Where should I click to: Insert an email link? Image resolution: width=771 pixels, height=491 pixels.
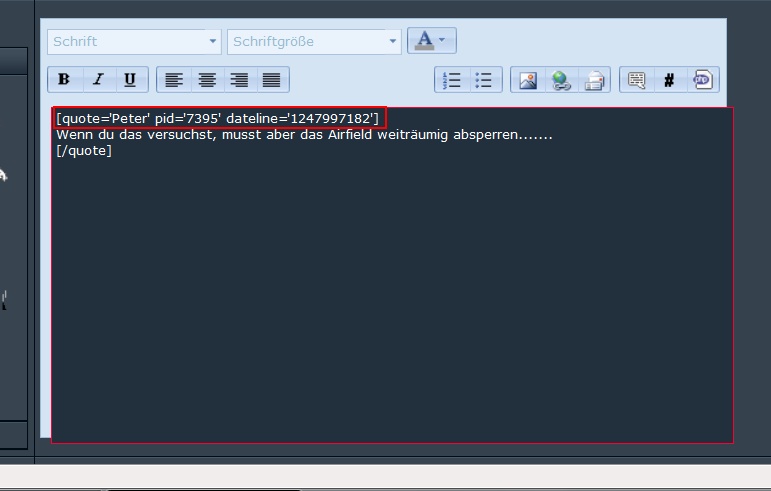593,80
